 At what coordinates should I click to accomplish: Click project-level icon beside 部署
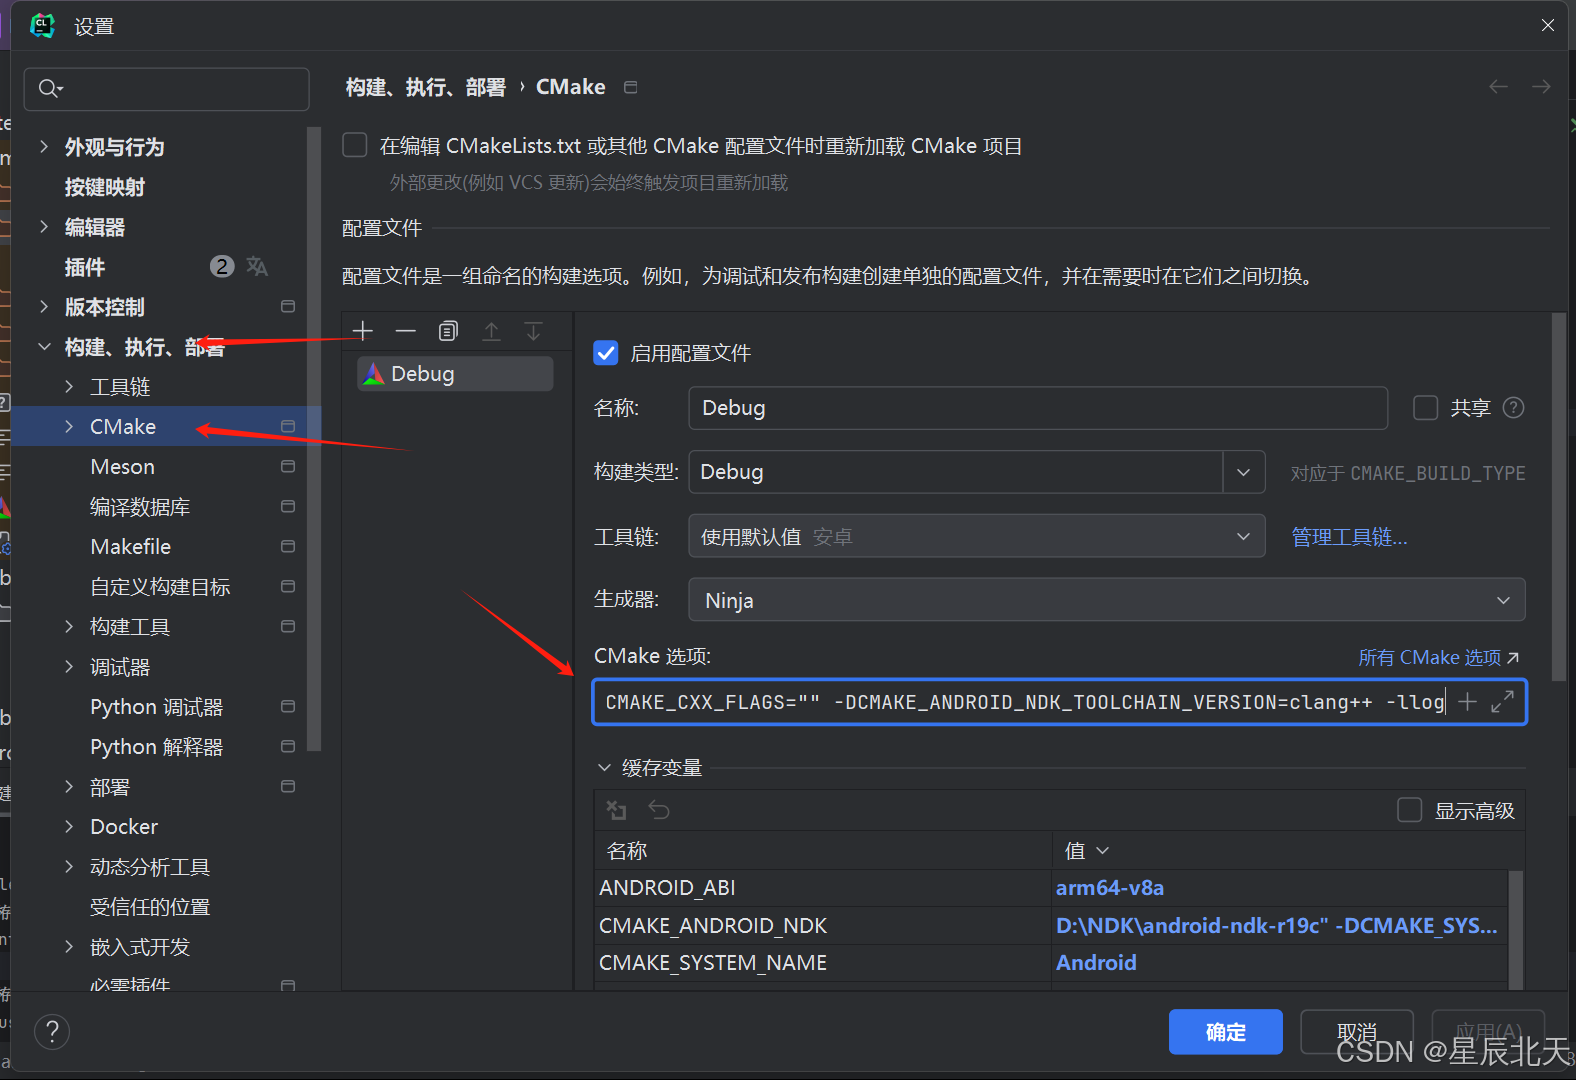288,786
